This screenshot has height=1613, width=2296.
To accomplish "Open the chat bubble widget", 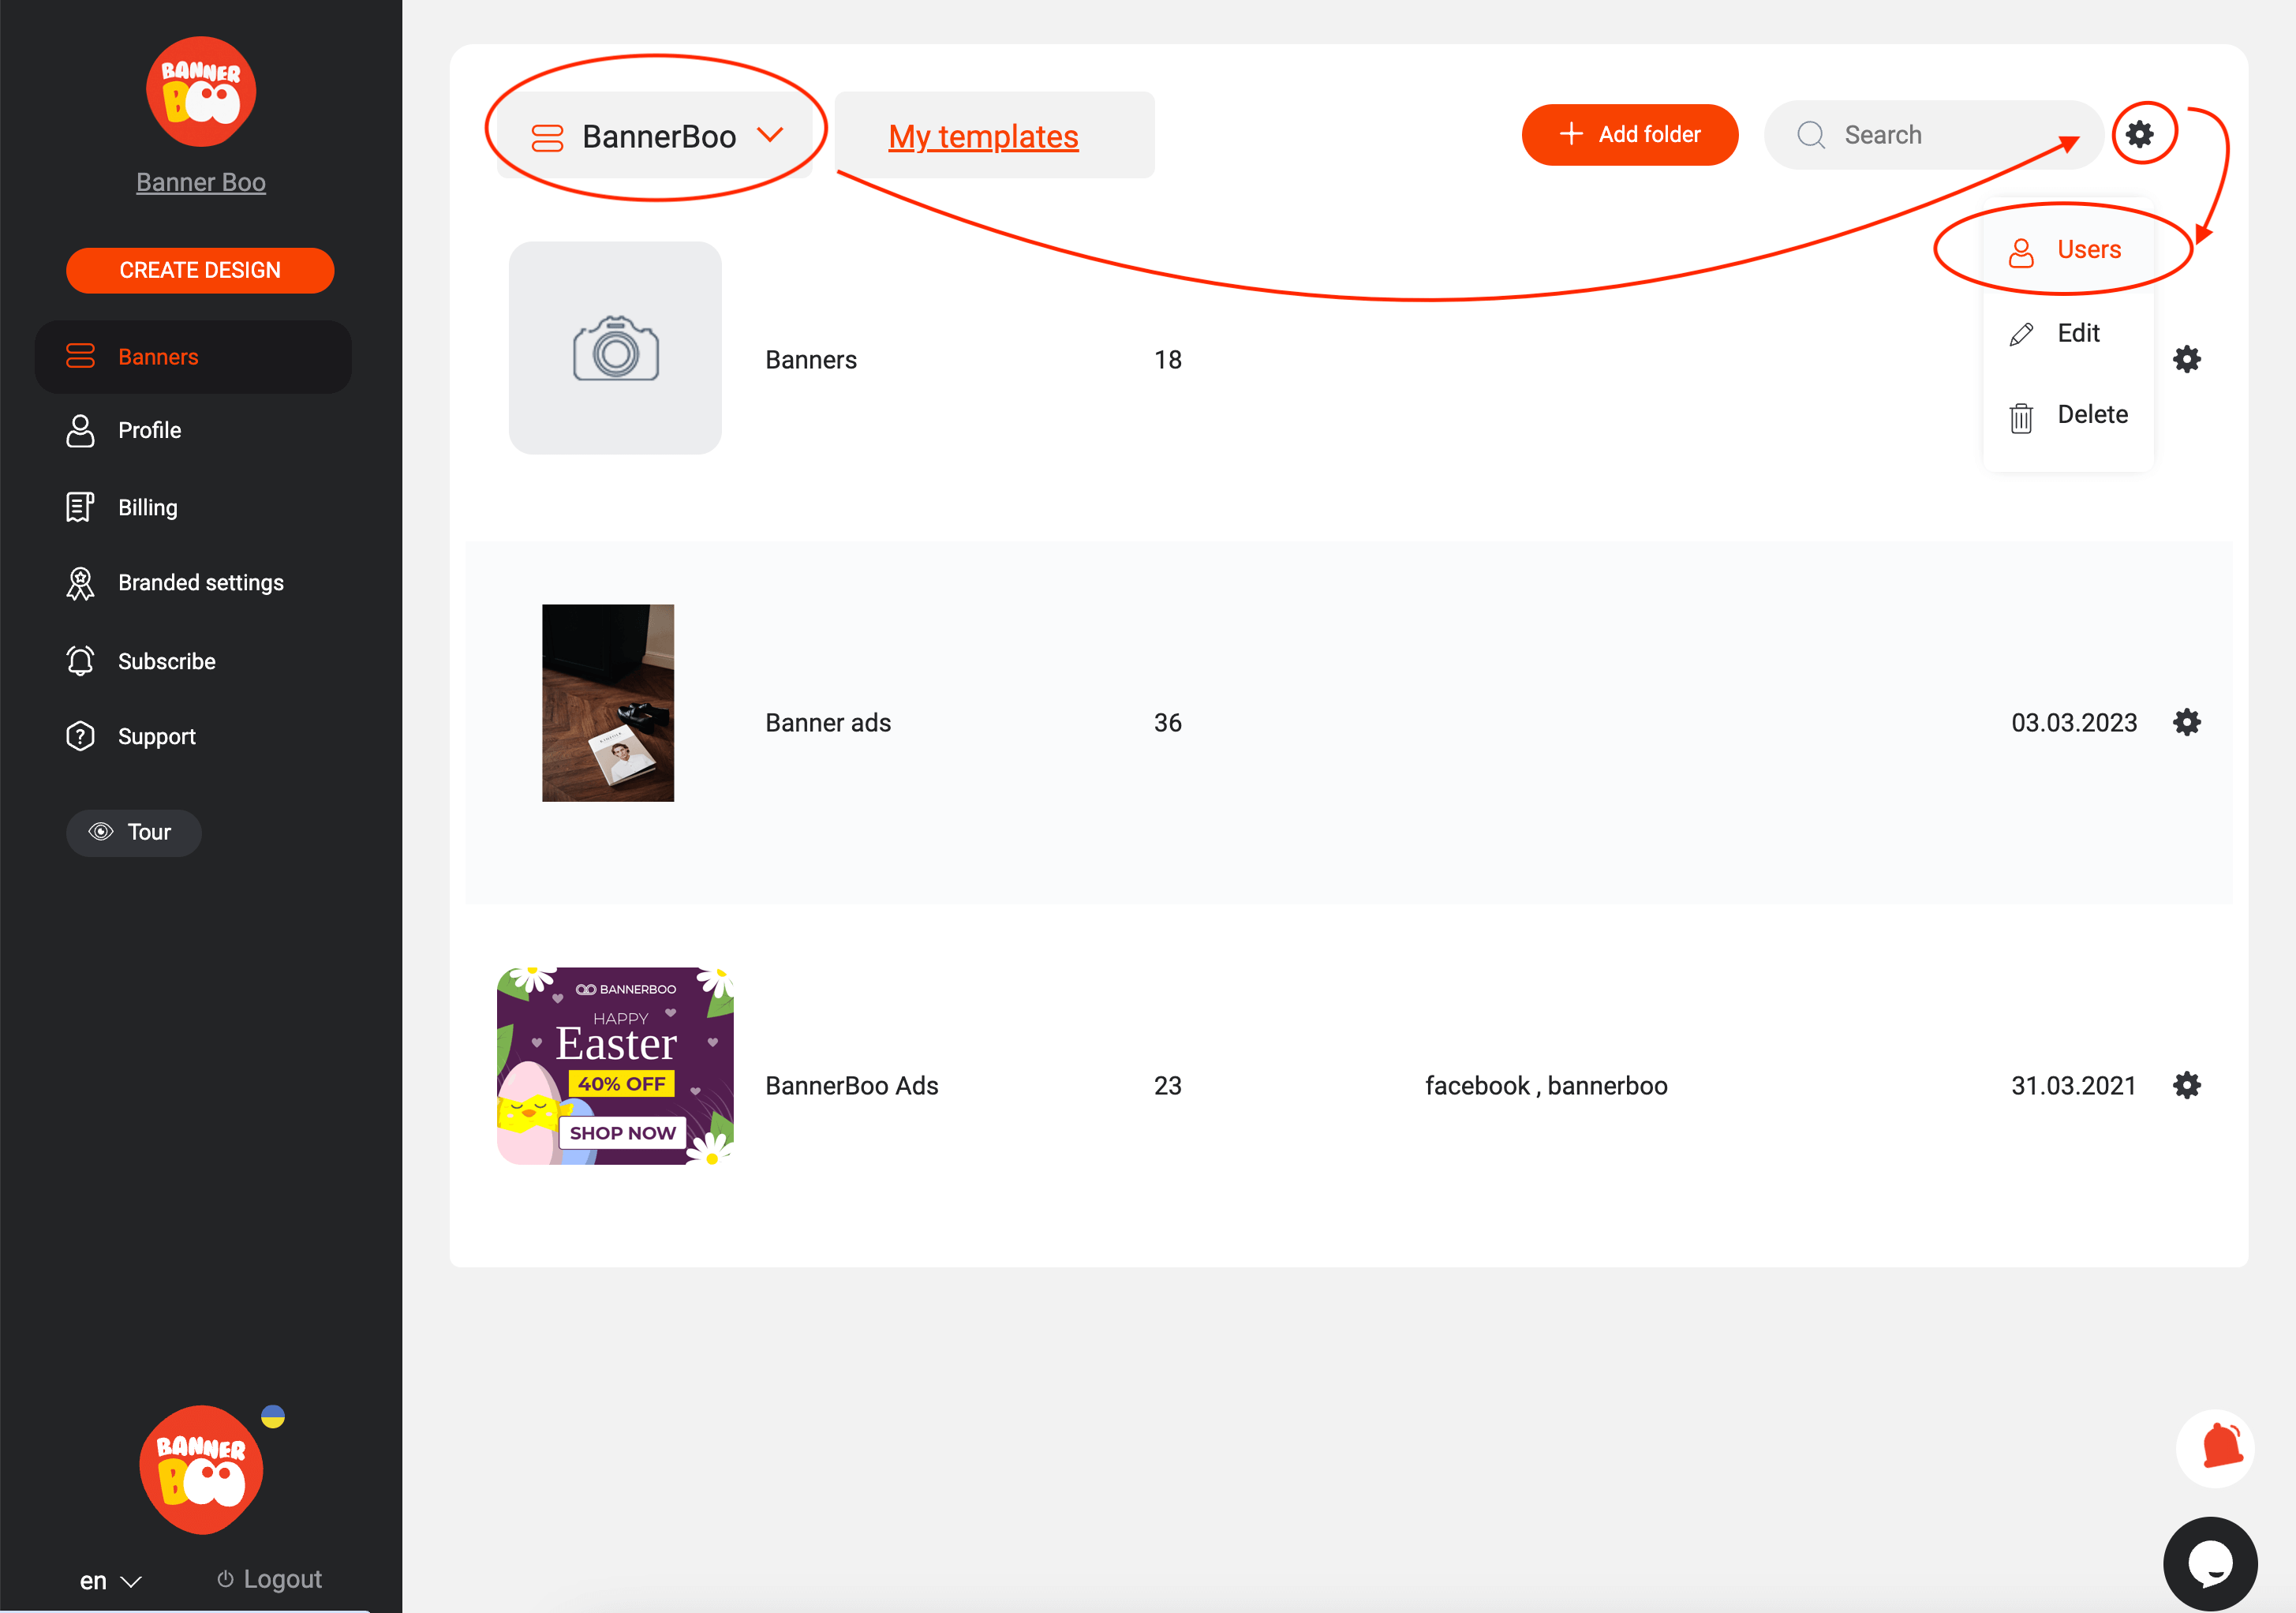I will 2210,1563.
